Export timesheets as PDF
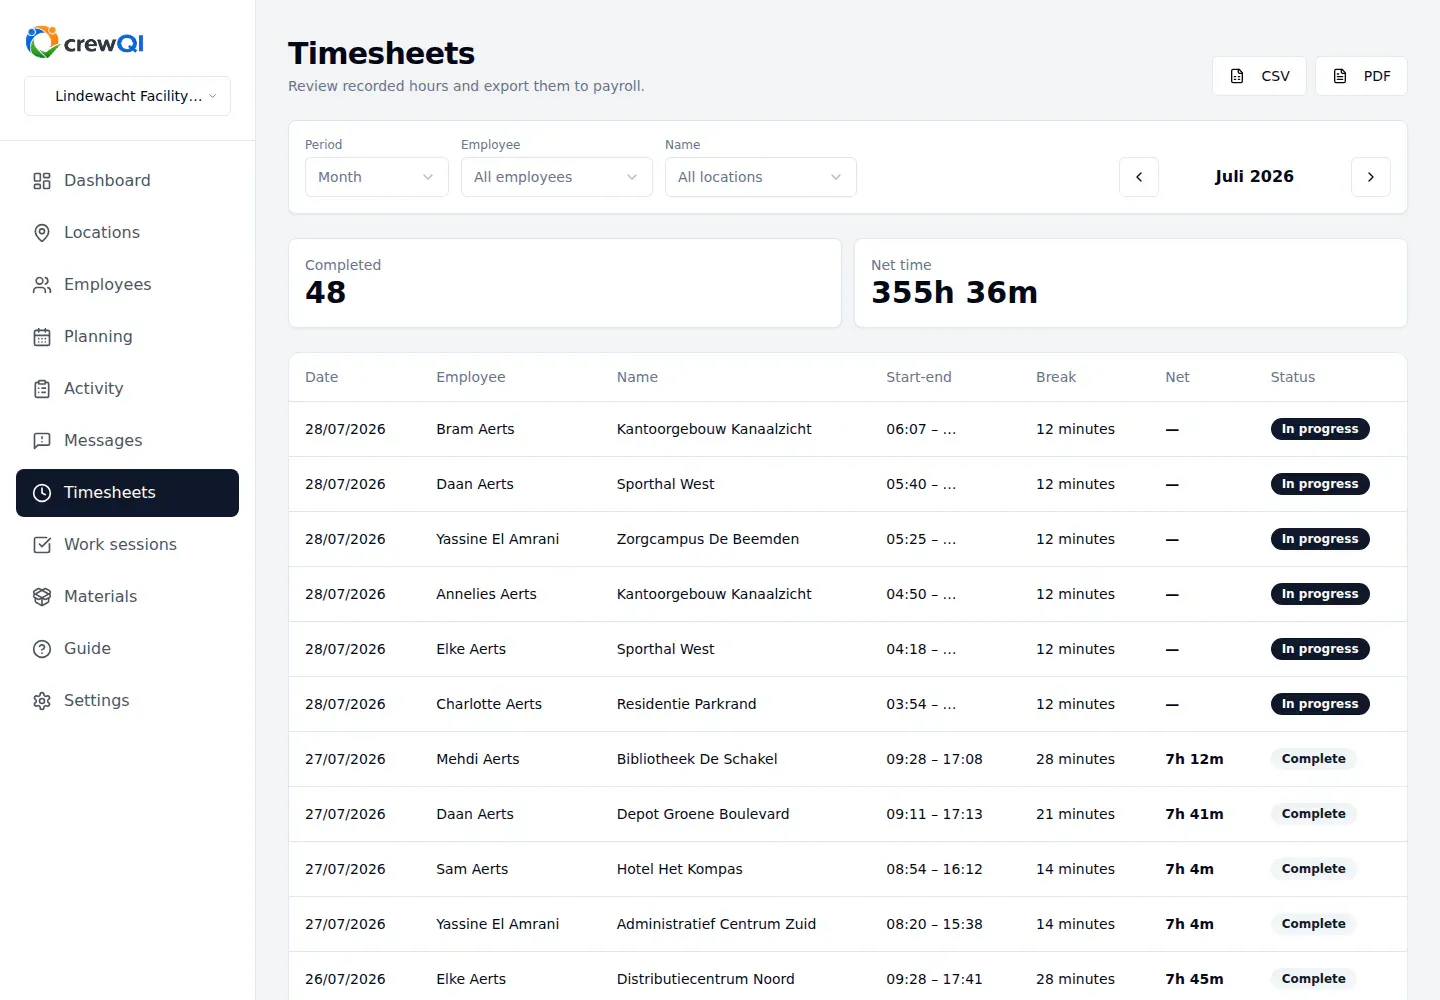1440x1000 pixels. coord(1361,76)
